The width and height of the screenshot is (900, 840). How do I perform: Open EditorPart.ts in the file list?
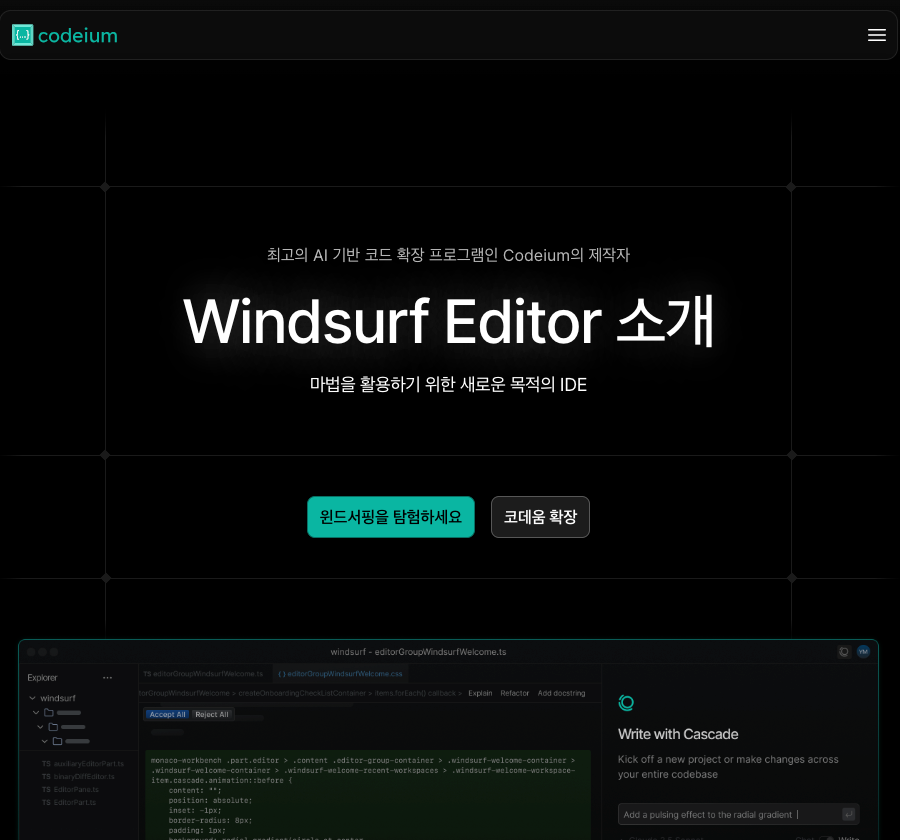(x=69, y=802)
